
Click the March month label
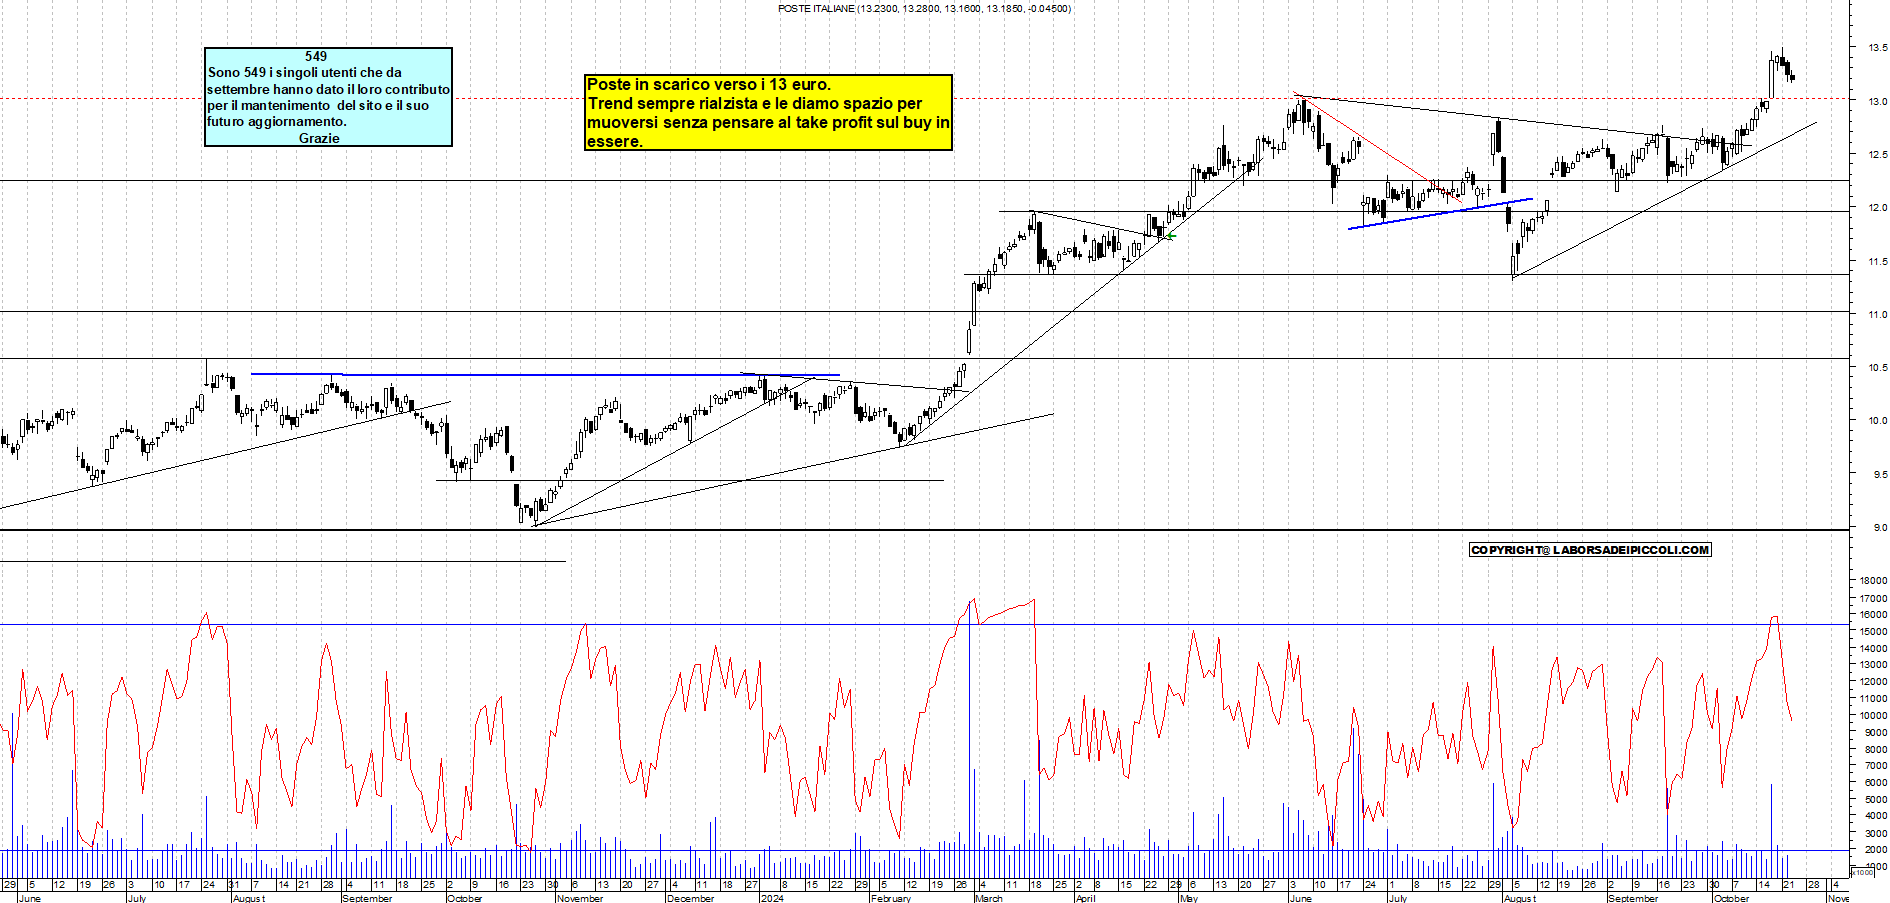tap(988, 898)
